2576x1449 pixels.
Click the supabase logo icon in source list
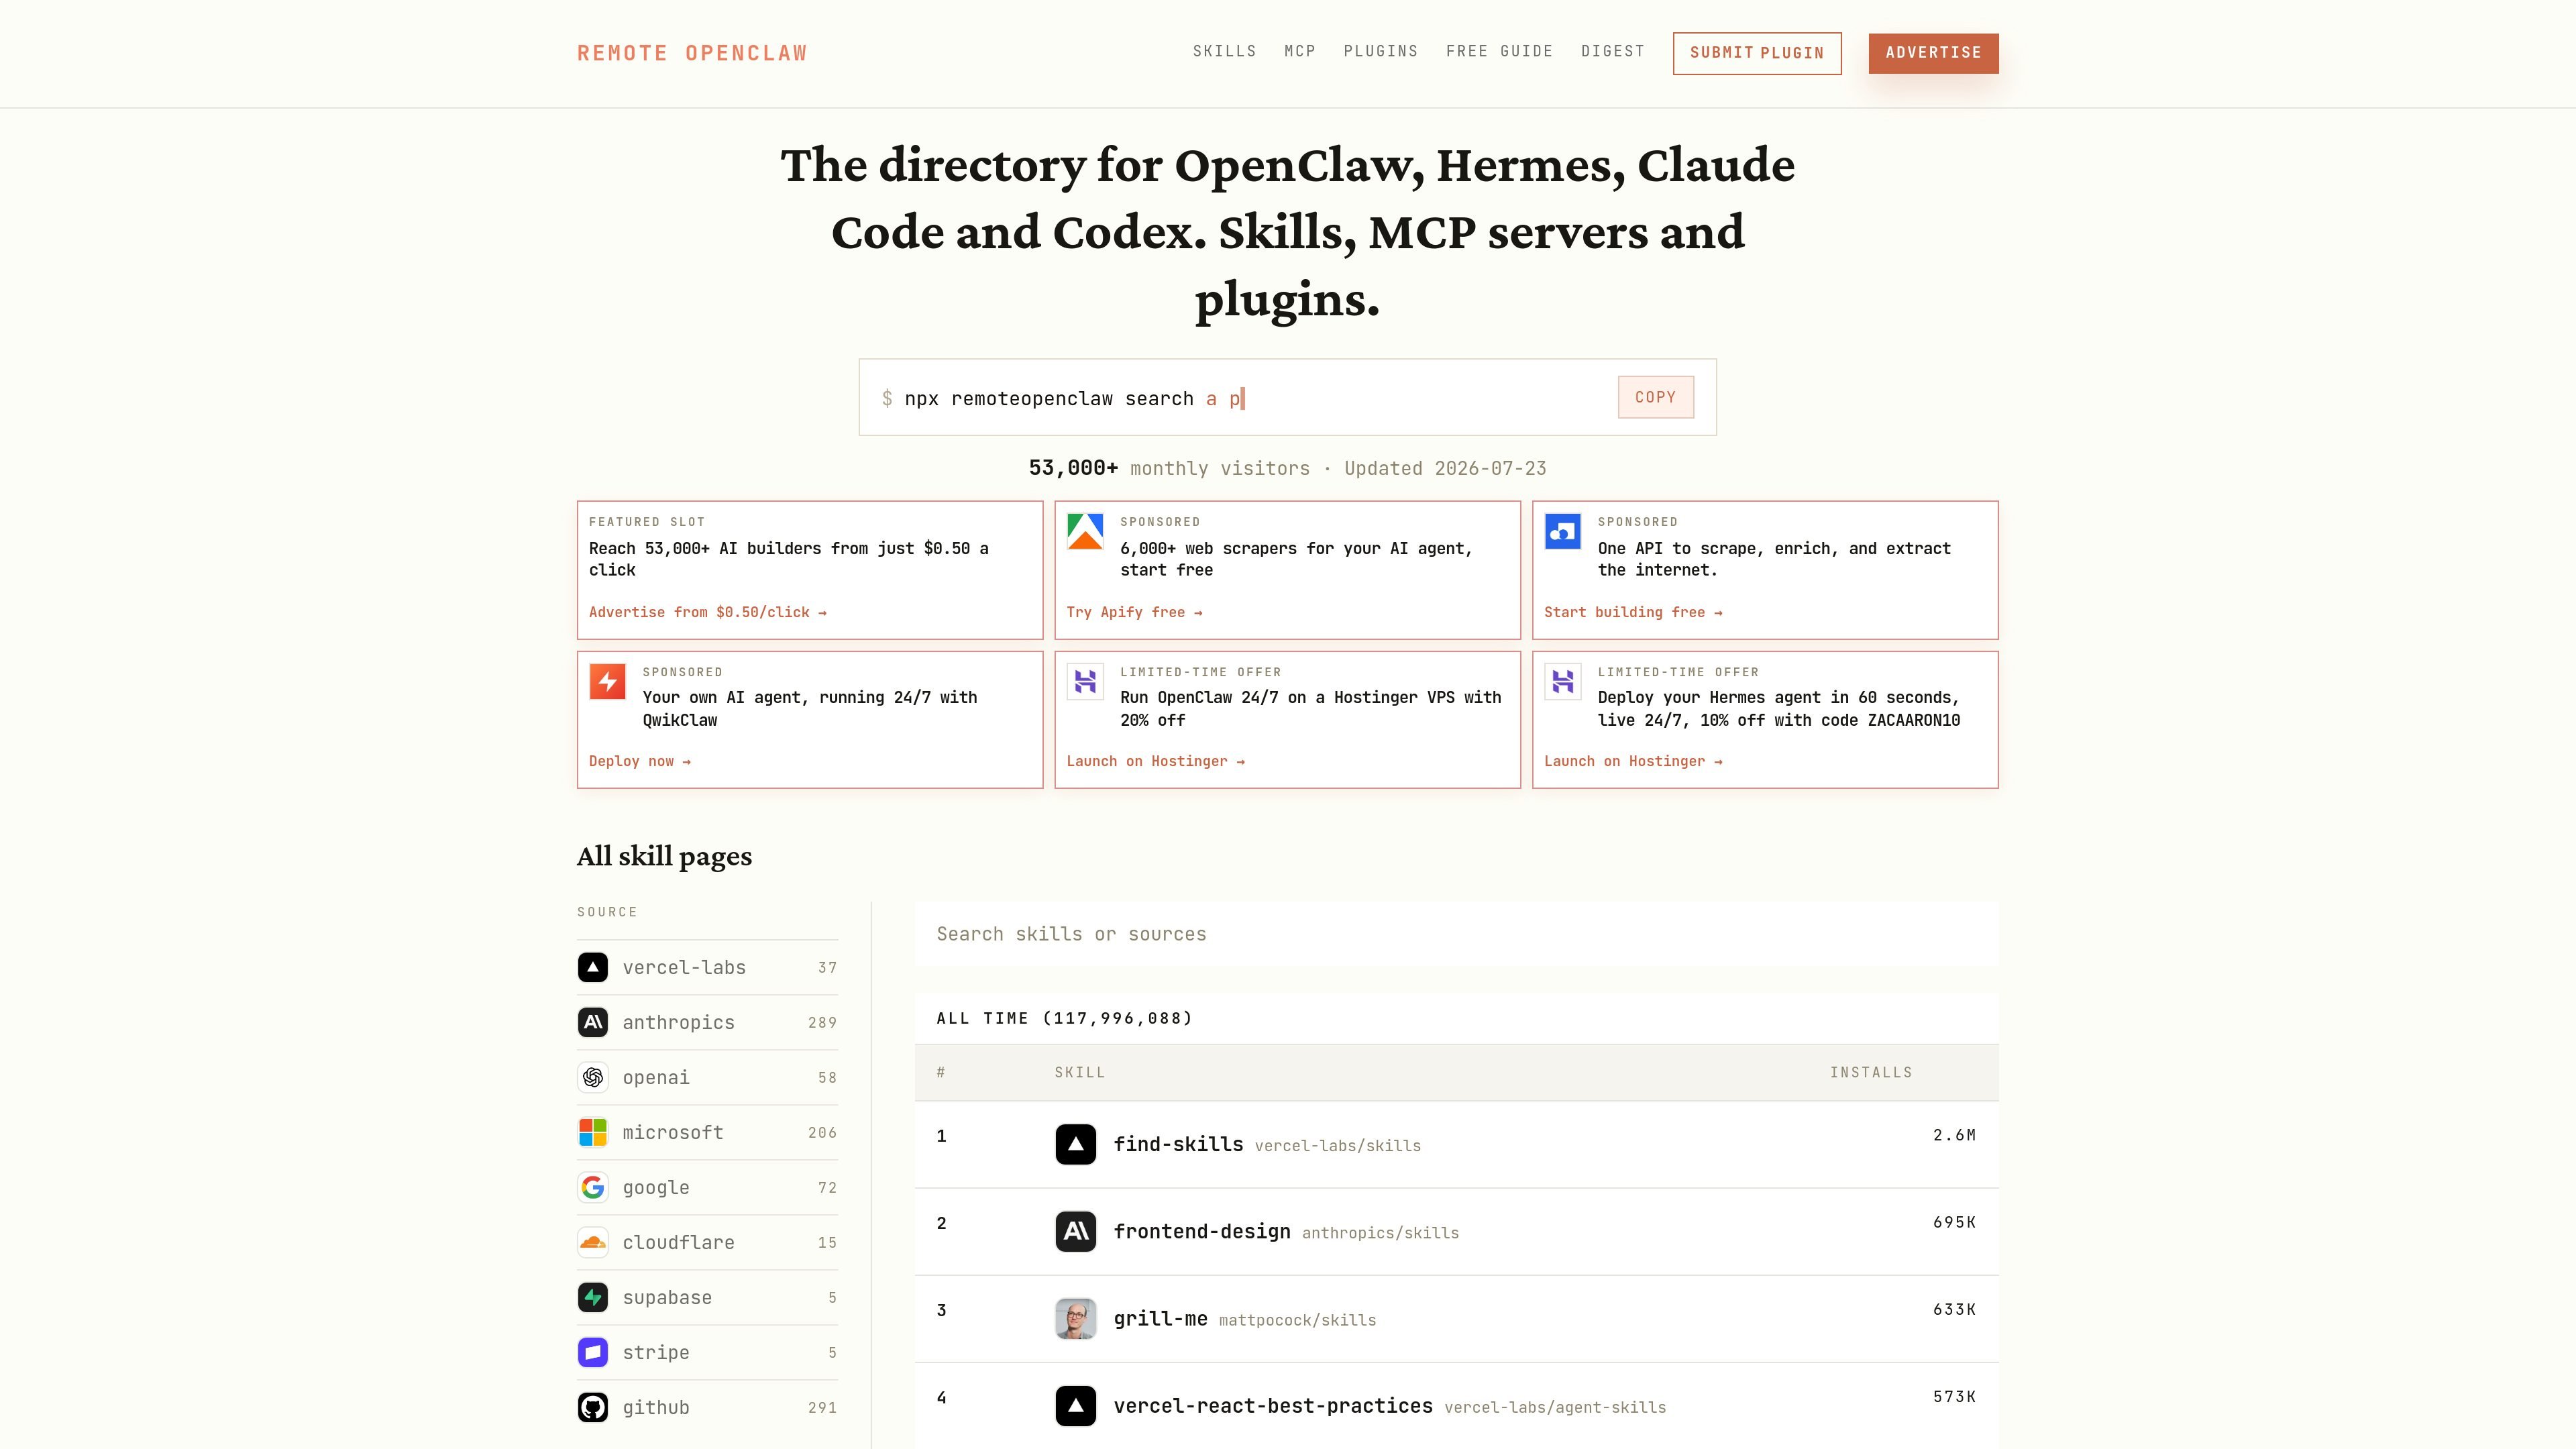[593, 1297]
